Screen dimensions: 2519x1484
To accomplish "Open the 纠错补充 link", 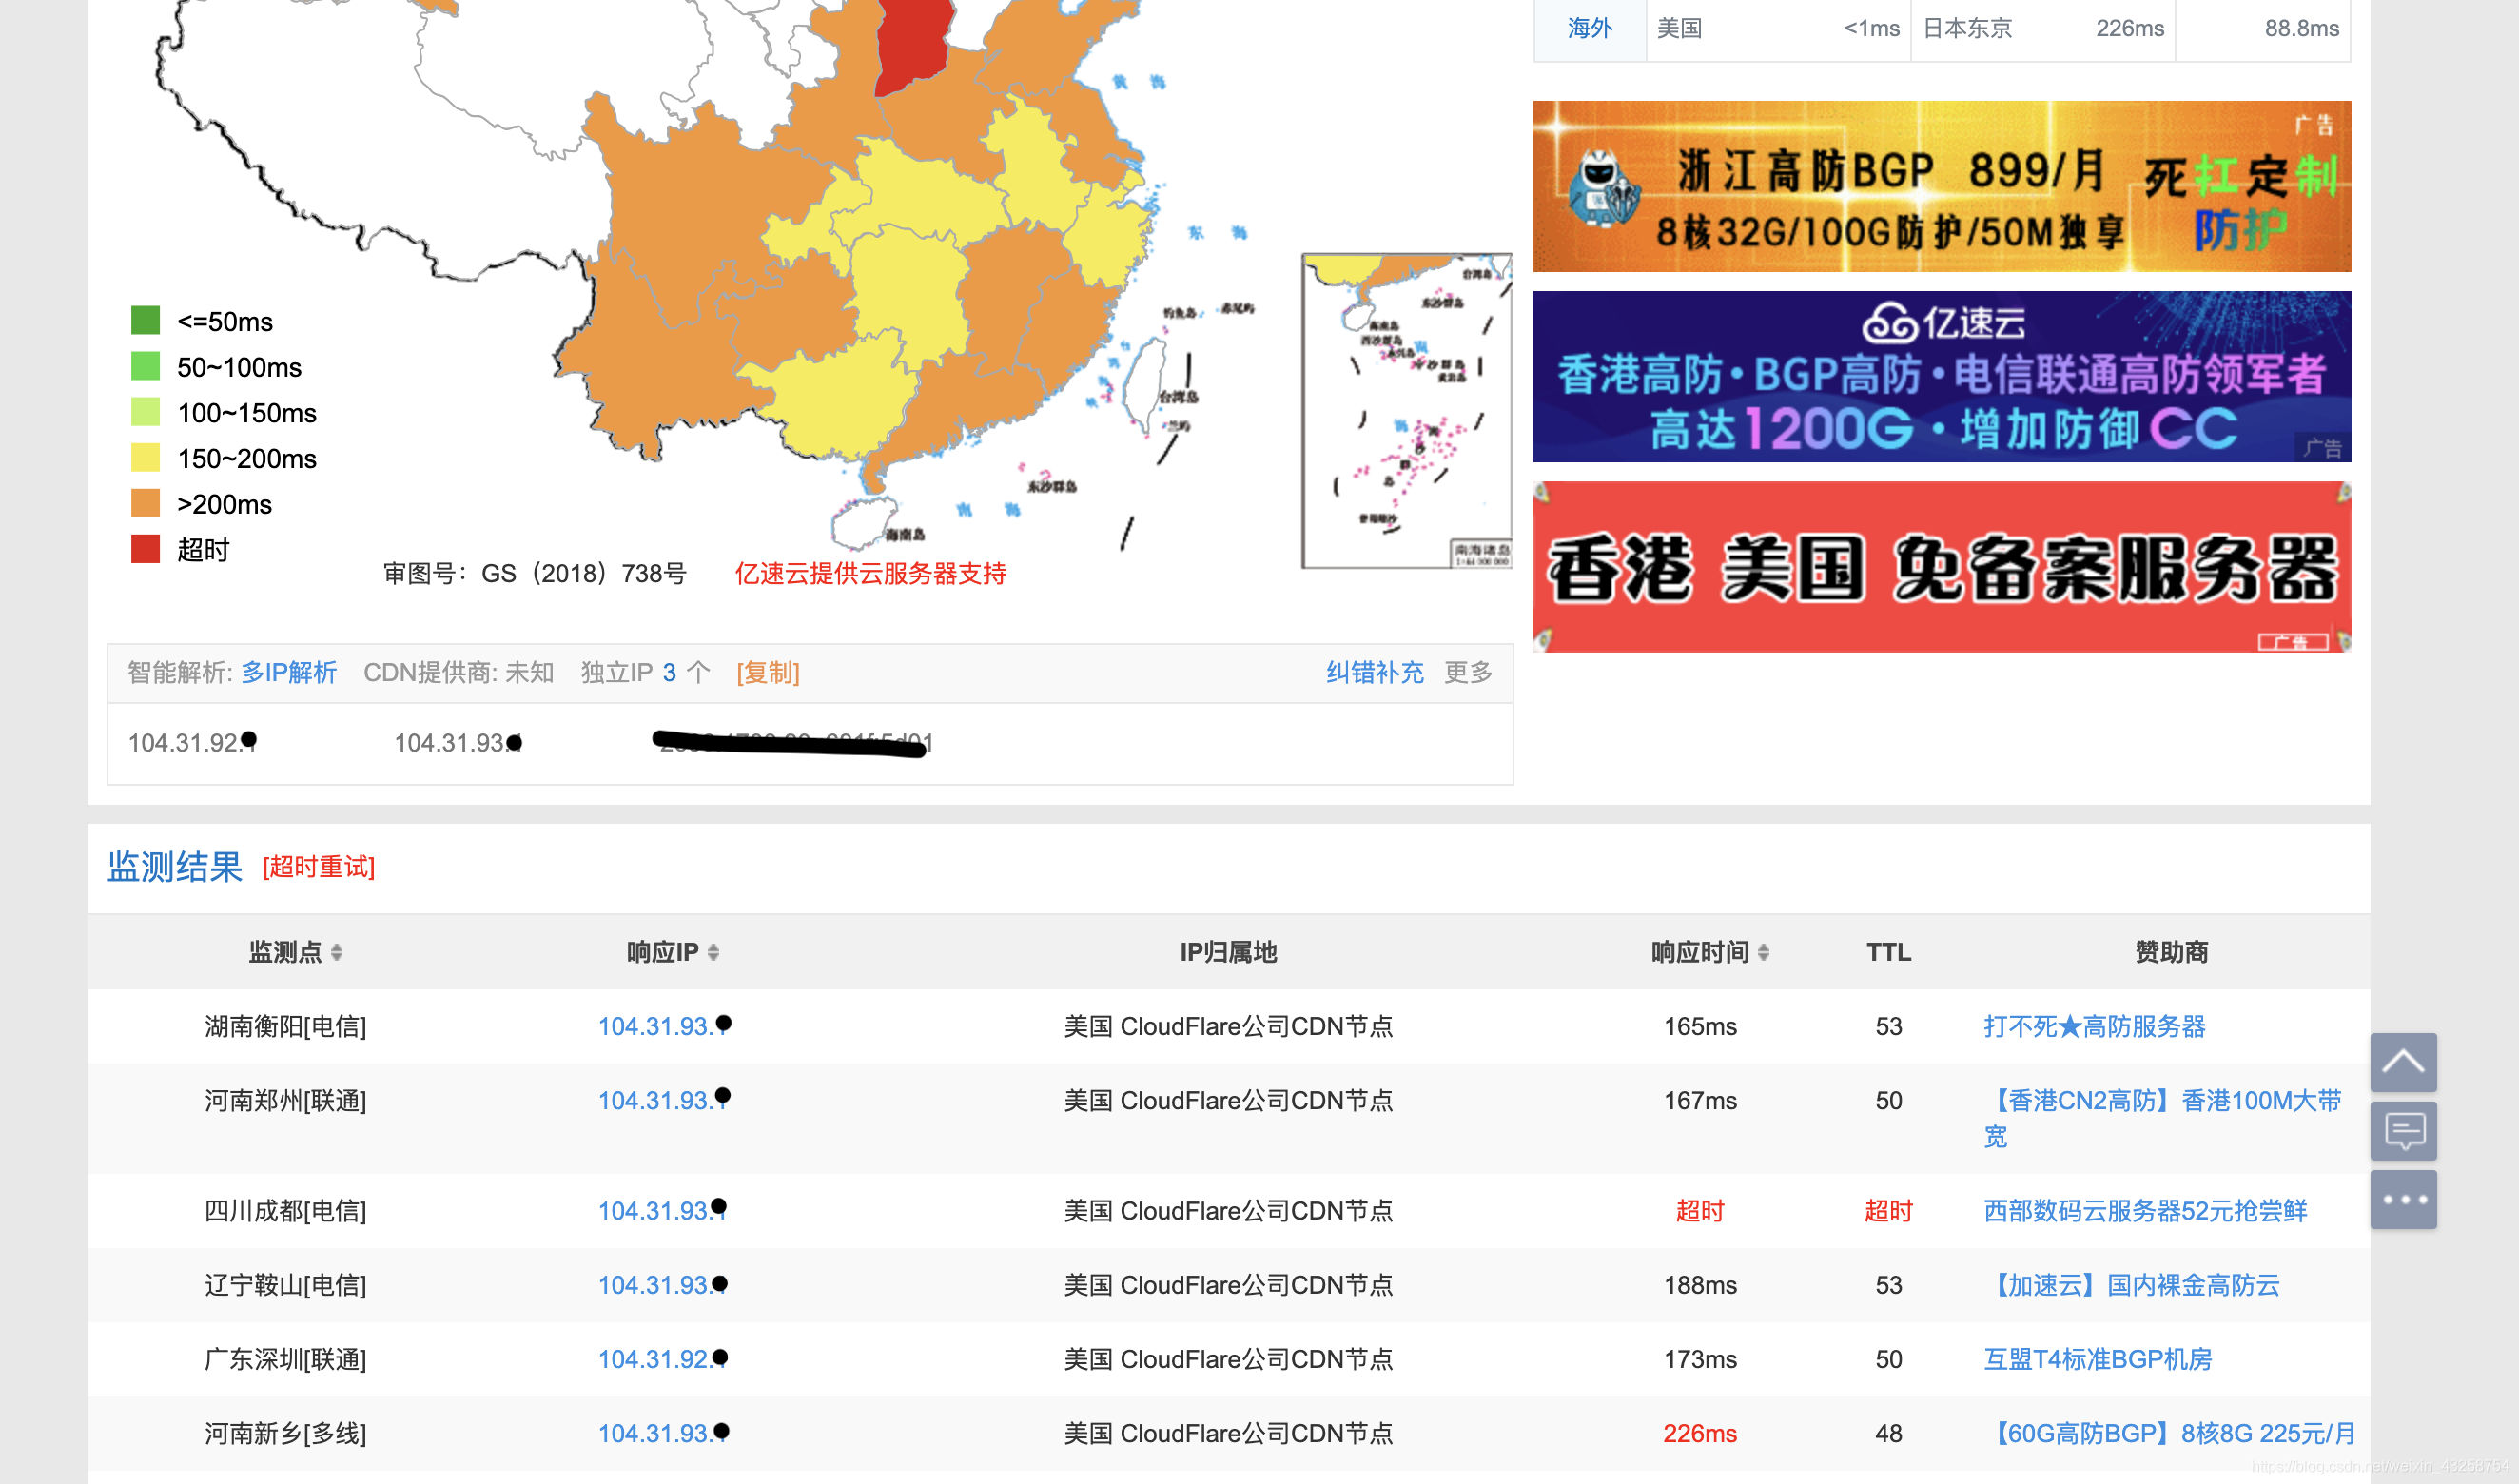I will 1375,672.
